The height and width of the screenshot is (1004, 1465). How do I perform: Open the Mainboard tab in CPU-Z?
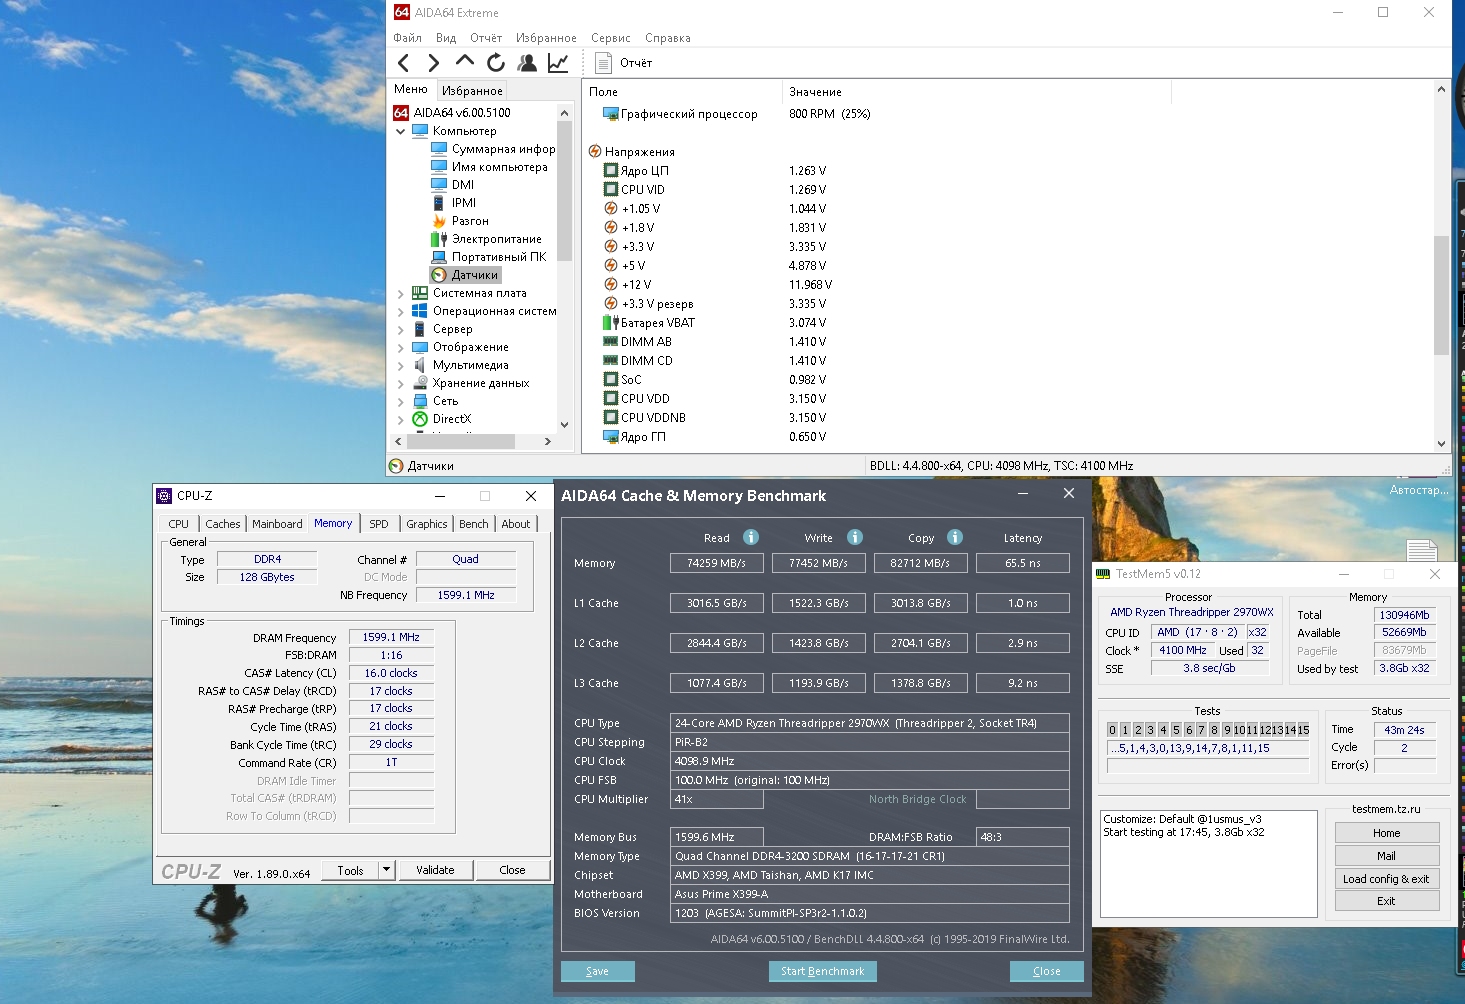pos(277,524)
